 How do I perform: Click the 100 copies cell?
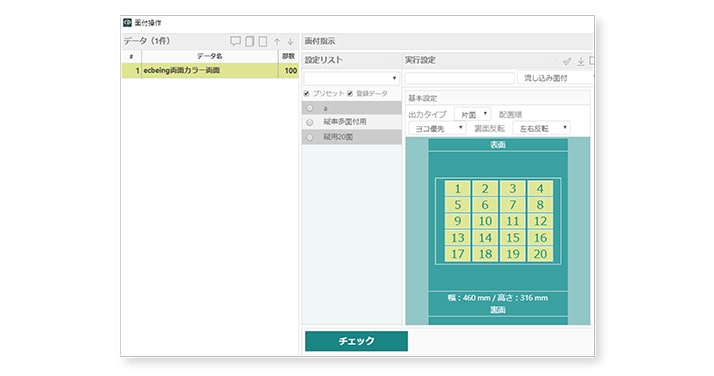click(288, 71)
